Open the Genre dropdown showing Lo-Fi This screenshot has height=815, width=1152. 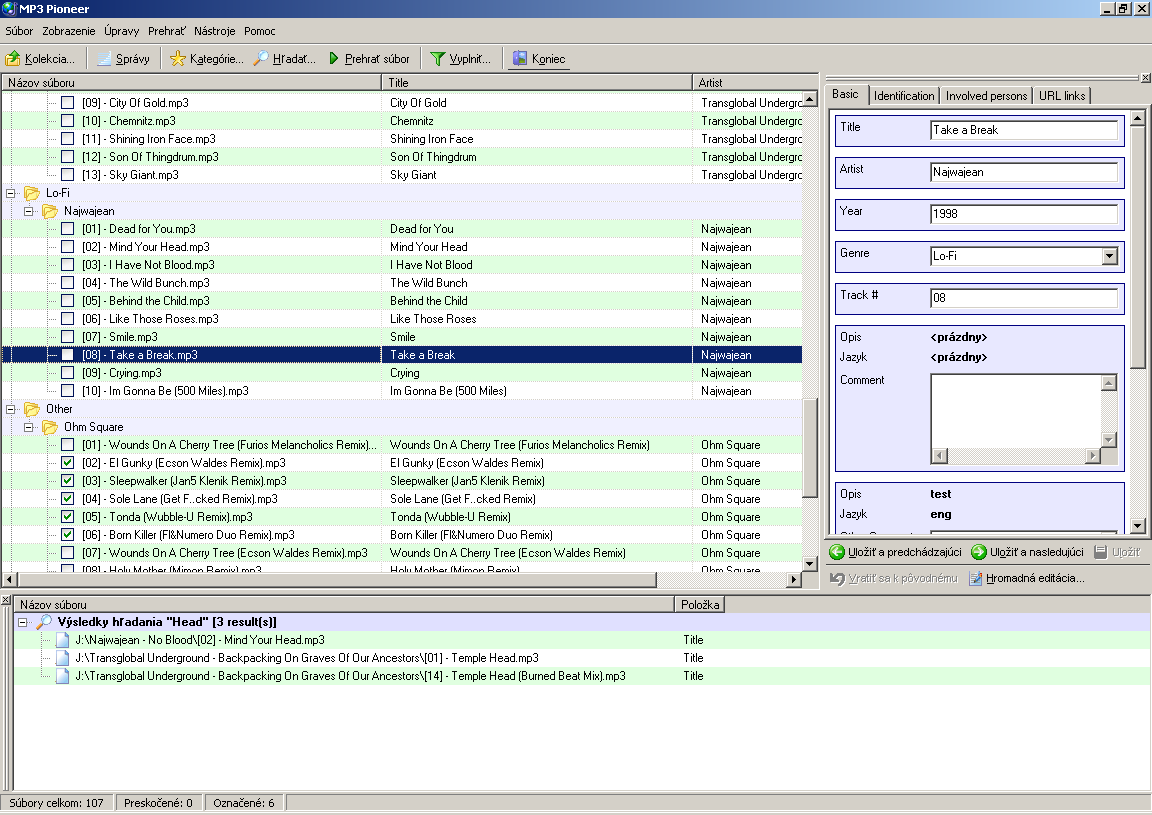(x=1109, y=256)
